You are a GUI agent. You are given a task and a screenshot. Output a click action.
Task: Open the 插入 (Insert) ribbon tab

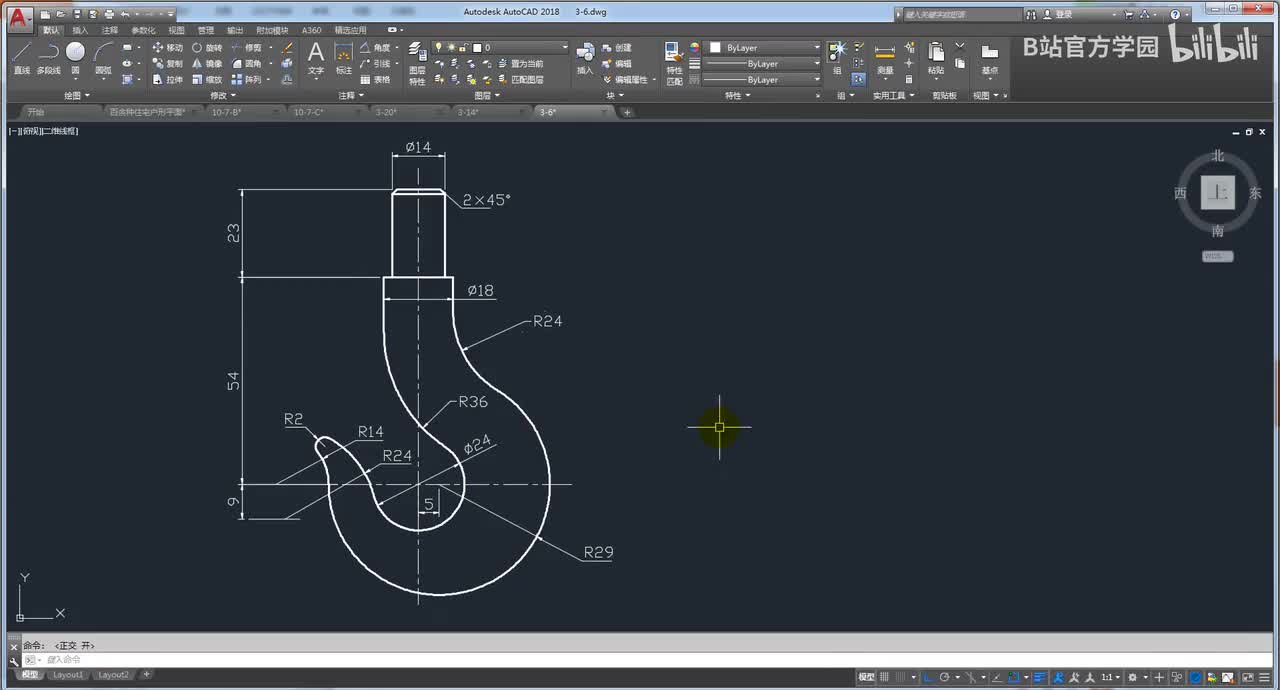coord(80,30)
